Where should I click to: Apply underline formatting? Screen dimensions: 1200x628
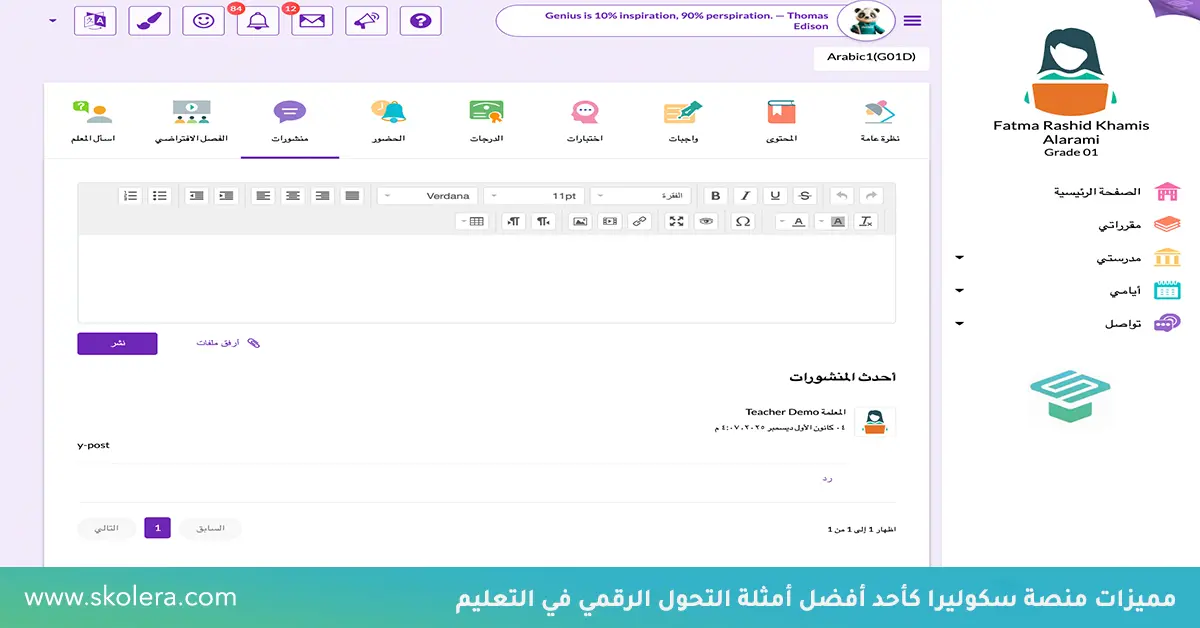(x=775, y=196)
